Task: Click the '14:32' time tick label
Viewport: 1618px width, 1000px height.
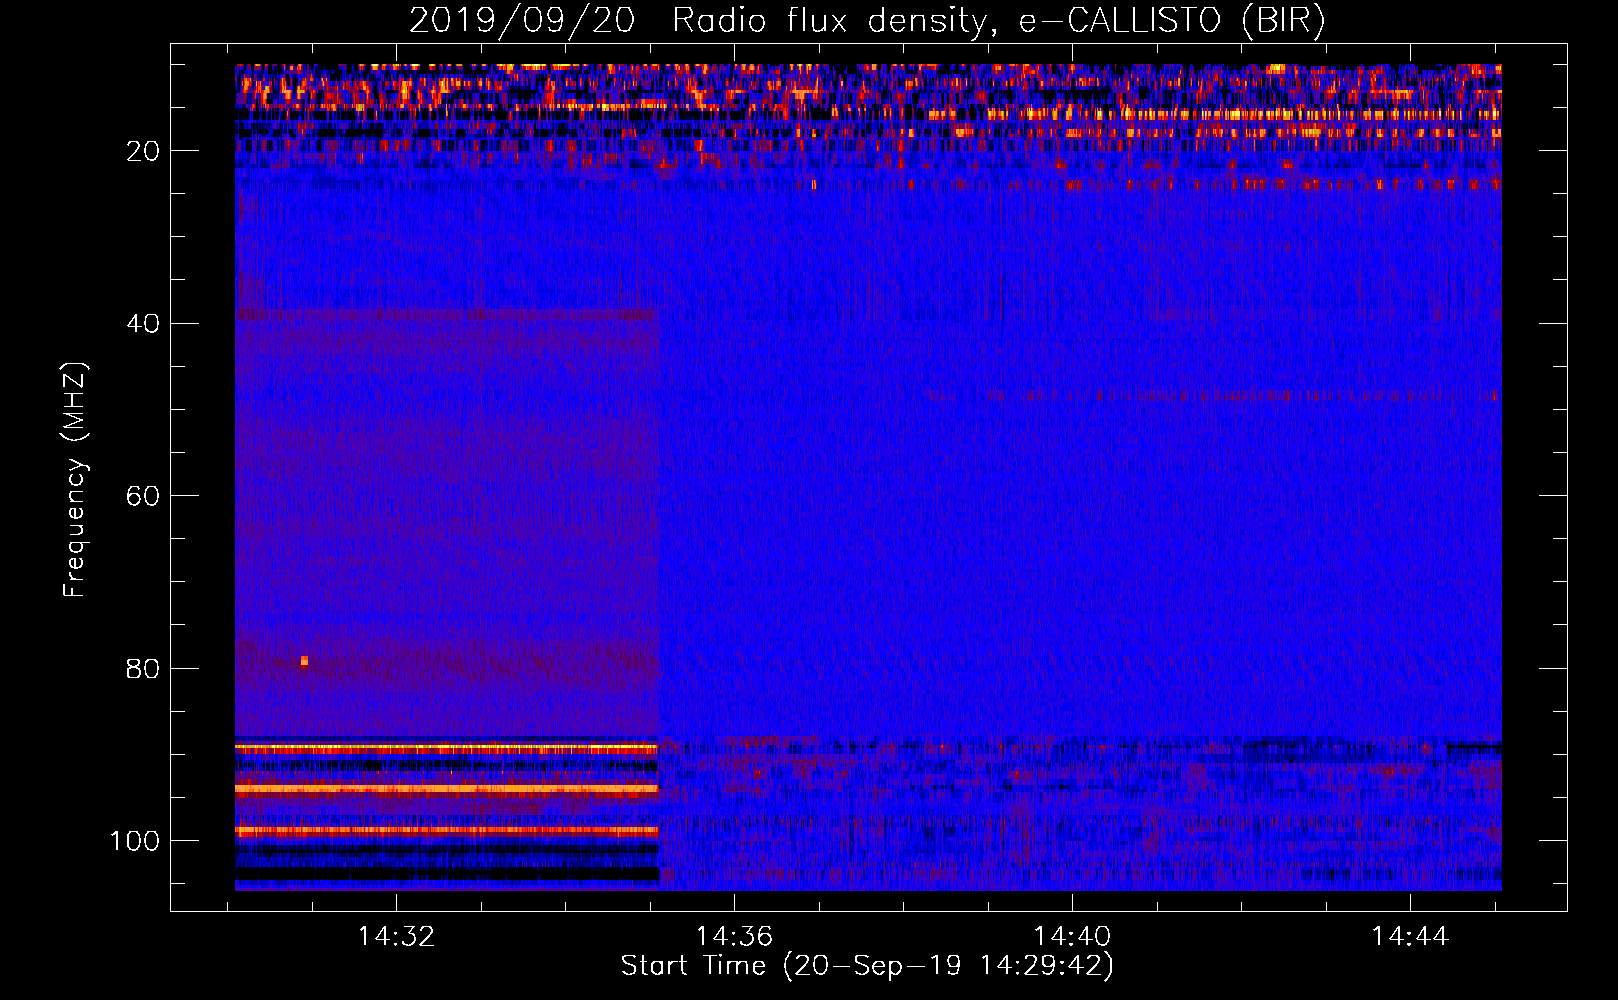Action: point(397,937)
